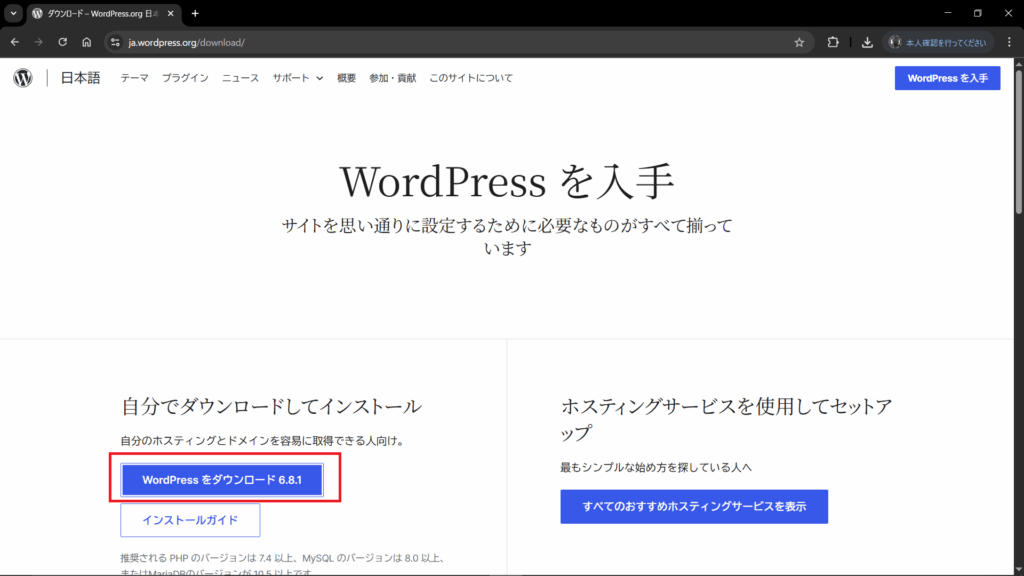Click the heading ホスティングサービスを使用してセットアップ
The width and height of the screenshot is (1024, 576).
pos(726,419)
